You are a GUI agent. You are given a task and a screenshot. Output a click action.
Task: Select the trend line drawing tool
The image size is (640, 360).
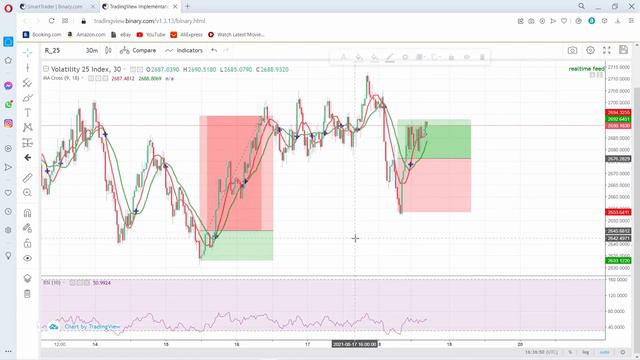tap(27, 67)
